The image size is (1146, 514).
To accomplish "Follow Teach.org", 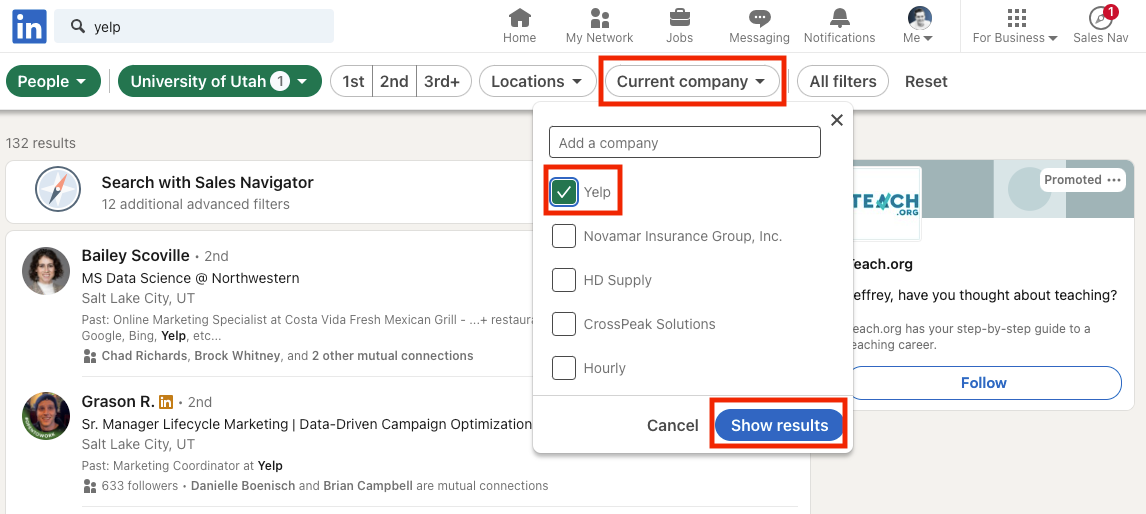I will pyautogui.click(x=984, y=382).
